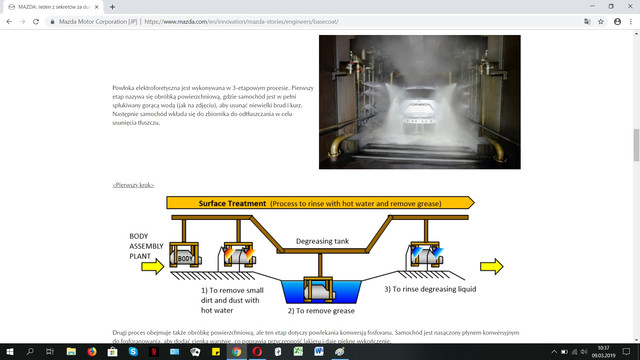This screenshot has width=640, height=360.
Task: Open network connections tray icon
Action: pos(574,352)
